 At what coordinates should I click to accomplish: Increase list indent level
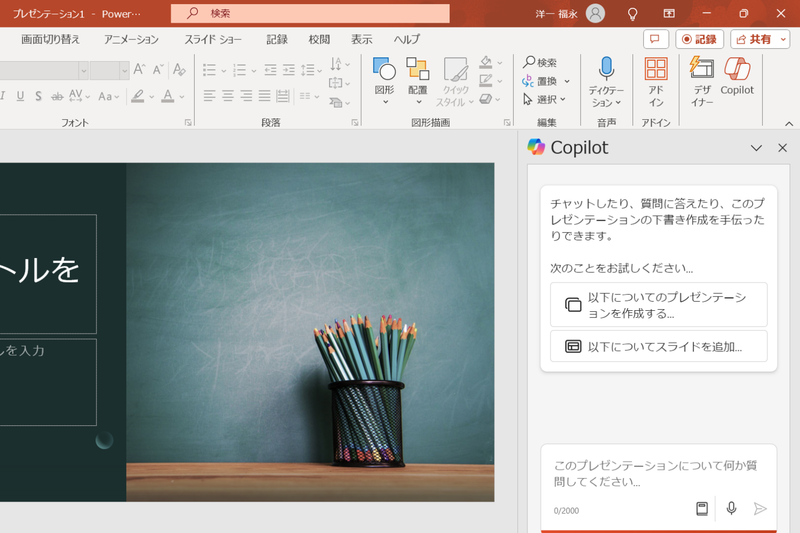click(x=289, y=70)
